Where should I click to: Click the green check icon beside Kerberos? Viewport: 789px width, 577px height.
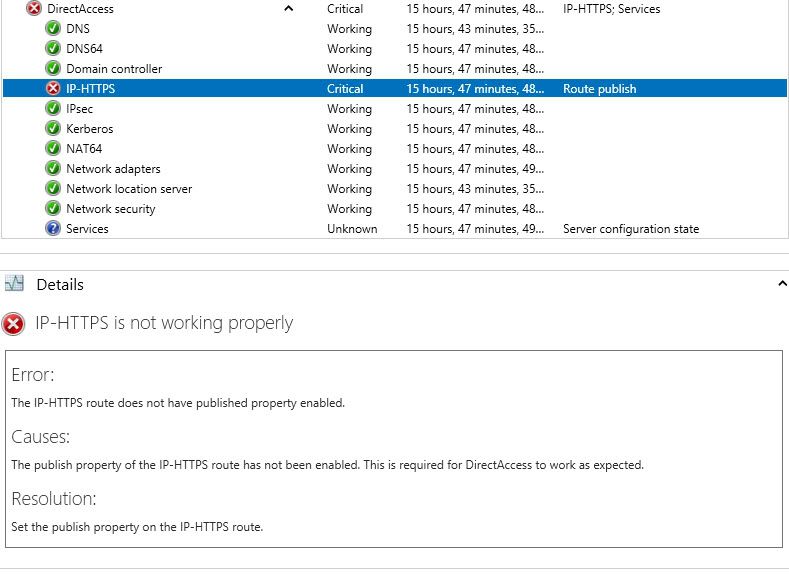point(53,129)
